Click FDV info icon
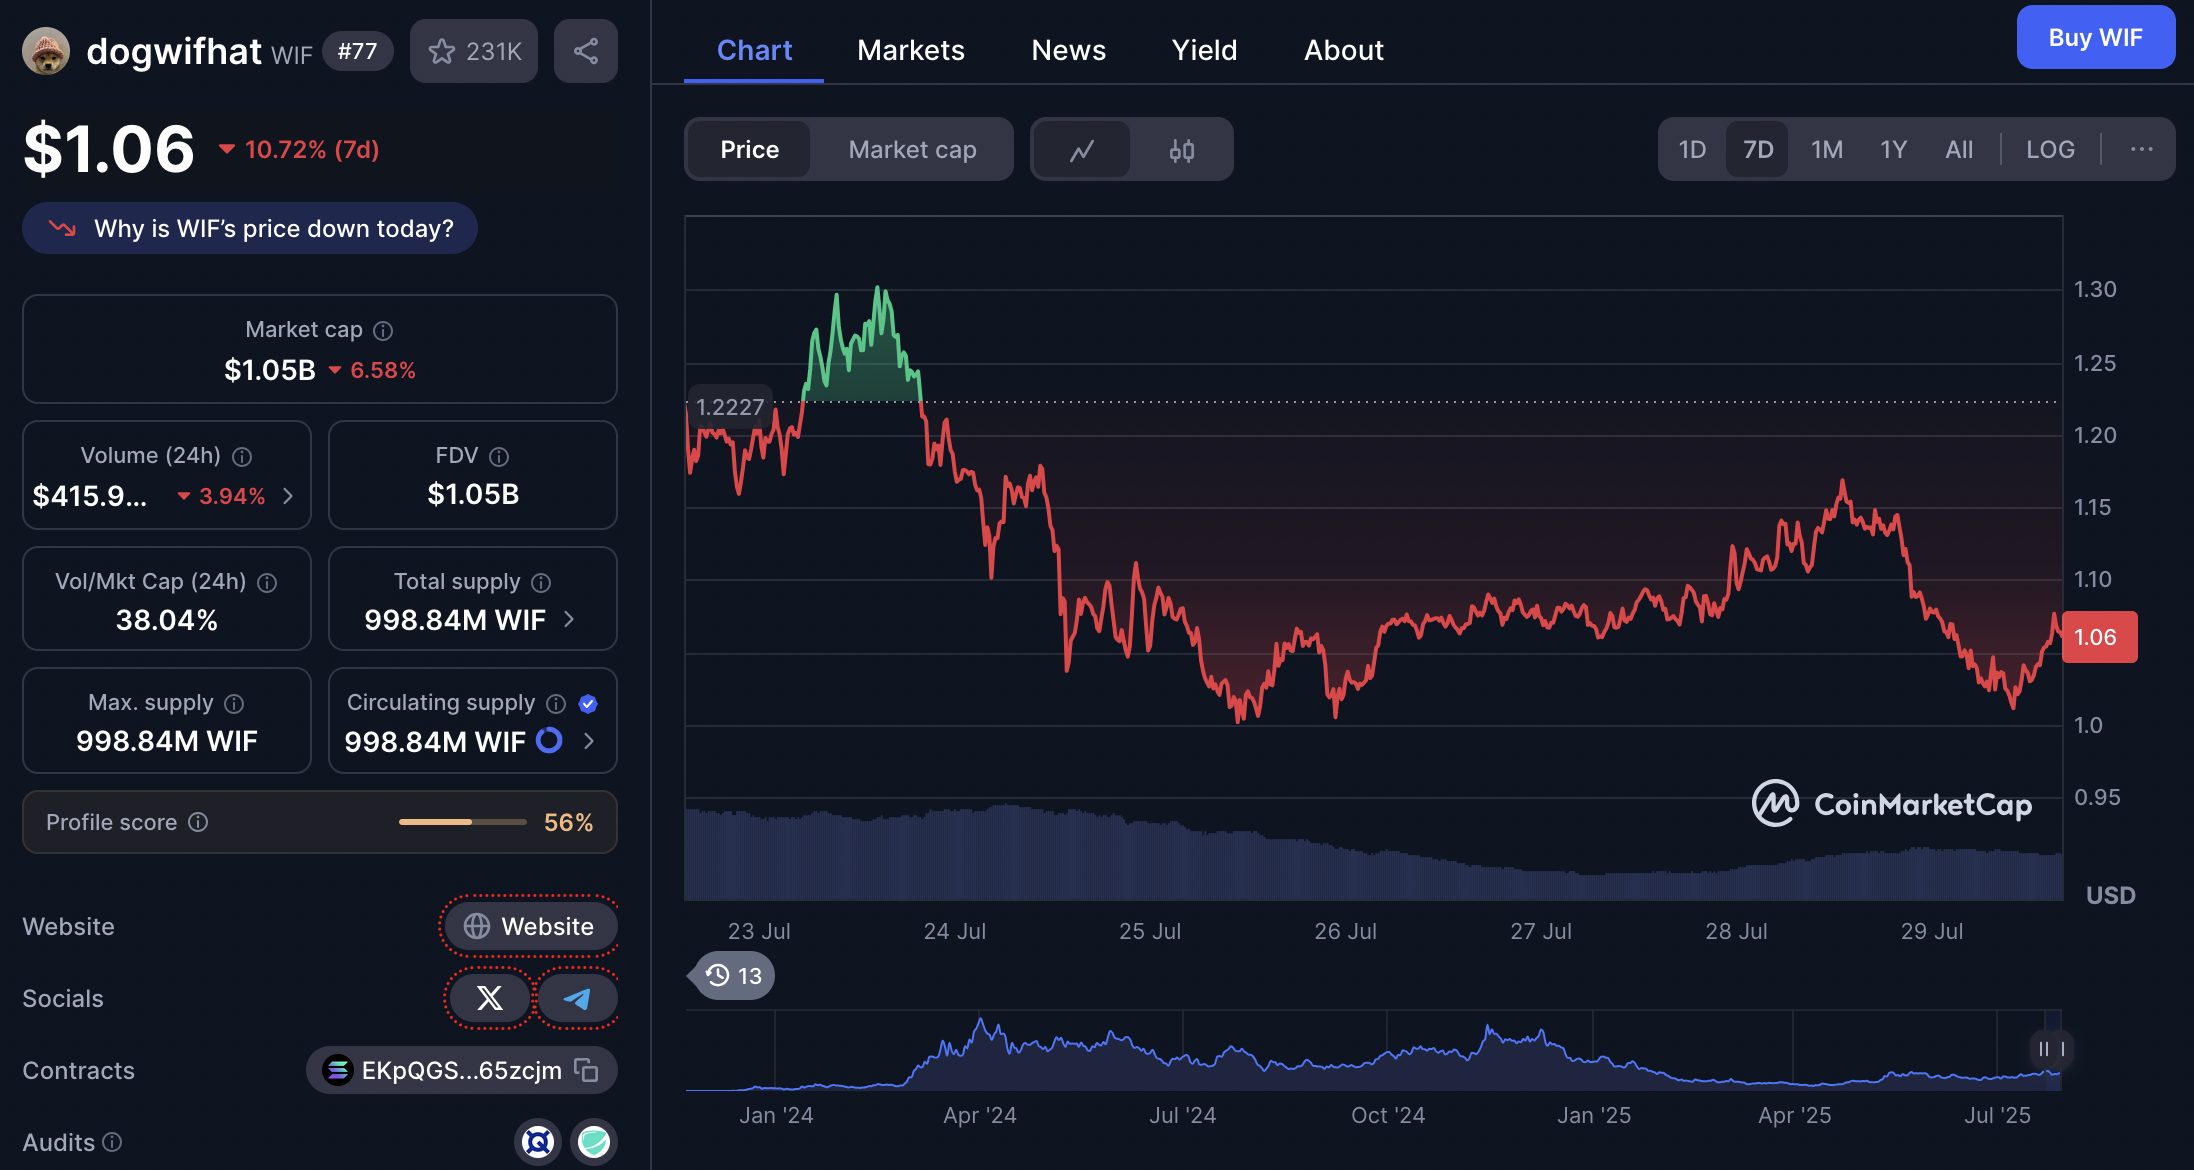 point(499,456)
